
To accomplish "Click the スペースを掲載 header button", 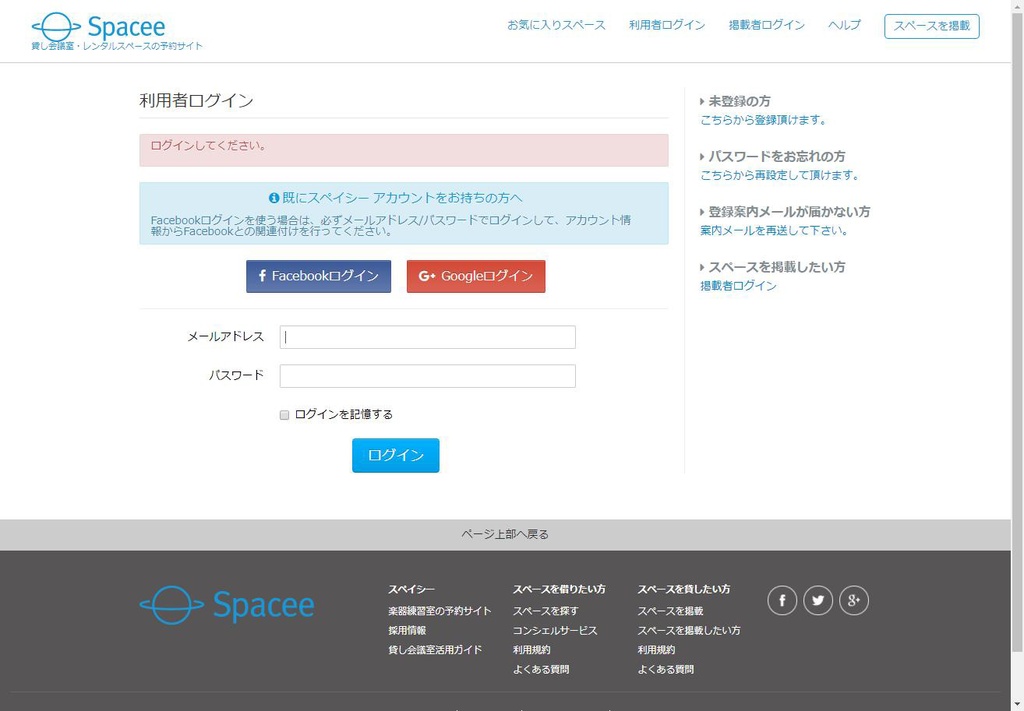I will tap(932, 26).
